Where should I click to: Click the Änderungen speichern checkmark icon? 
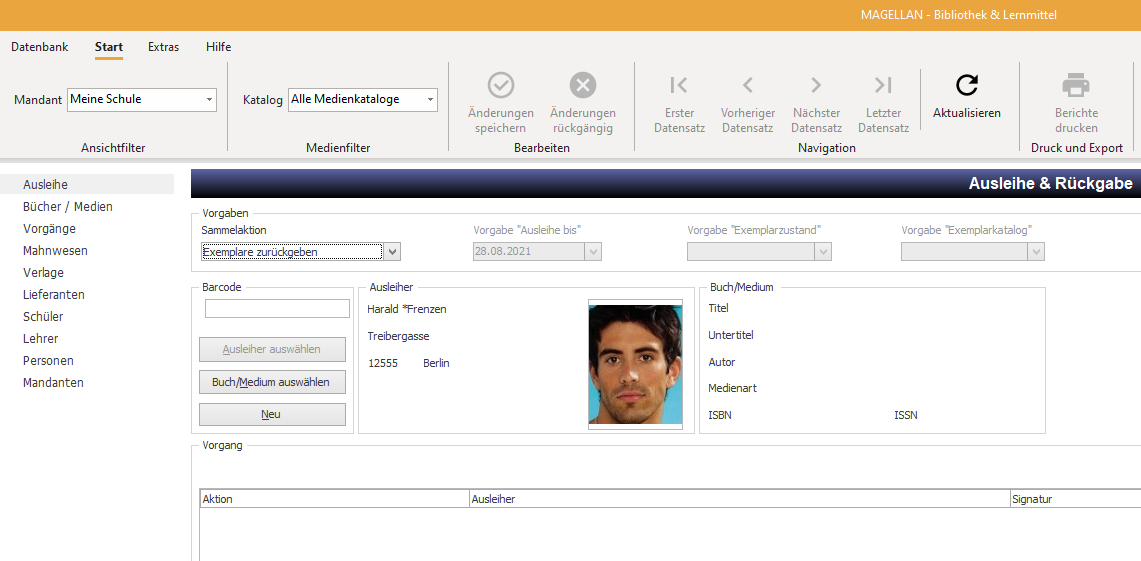[x=501, y=85]
